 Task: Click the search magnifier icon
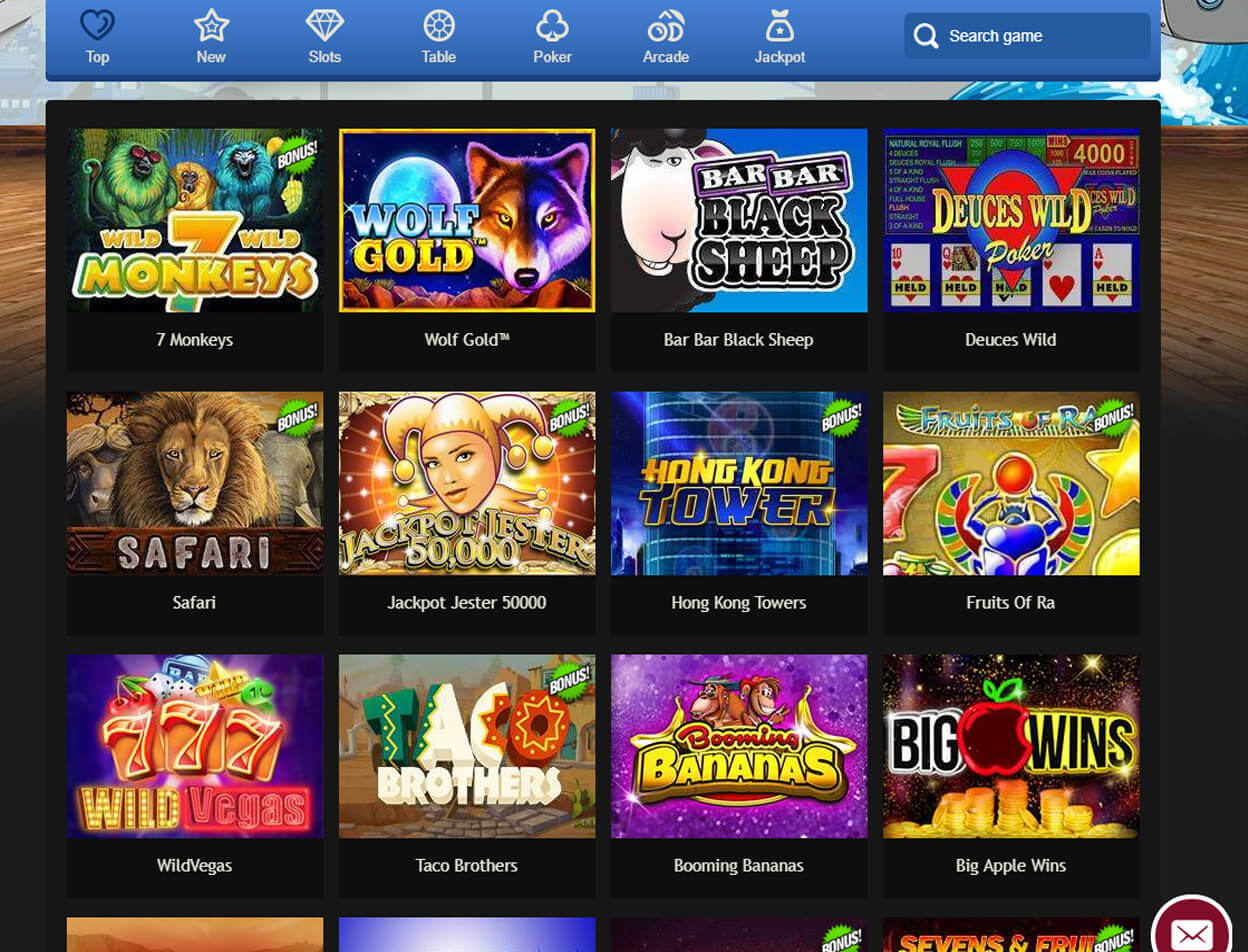(926, 37)
